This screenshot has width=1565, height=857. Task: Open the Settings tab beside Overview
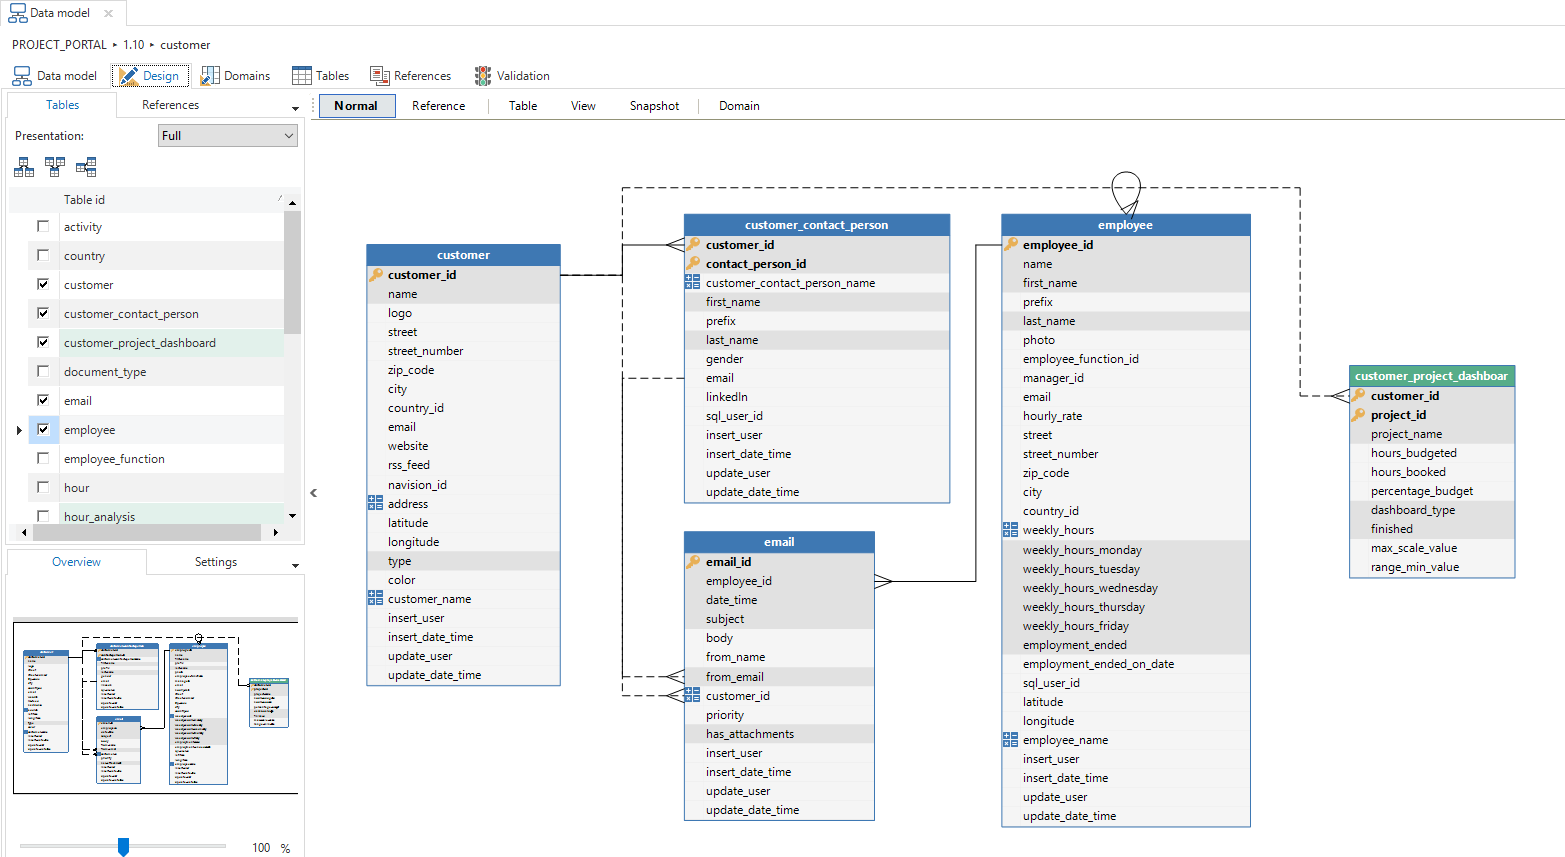tap(216, 562)
